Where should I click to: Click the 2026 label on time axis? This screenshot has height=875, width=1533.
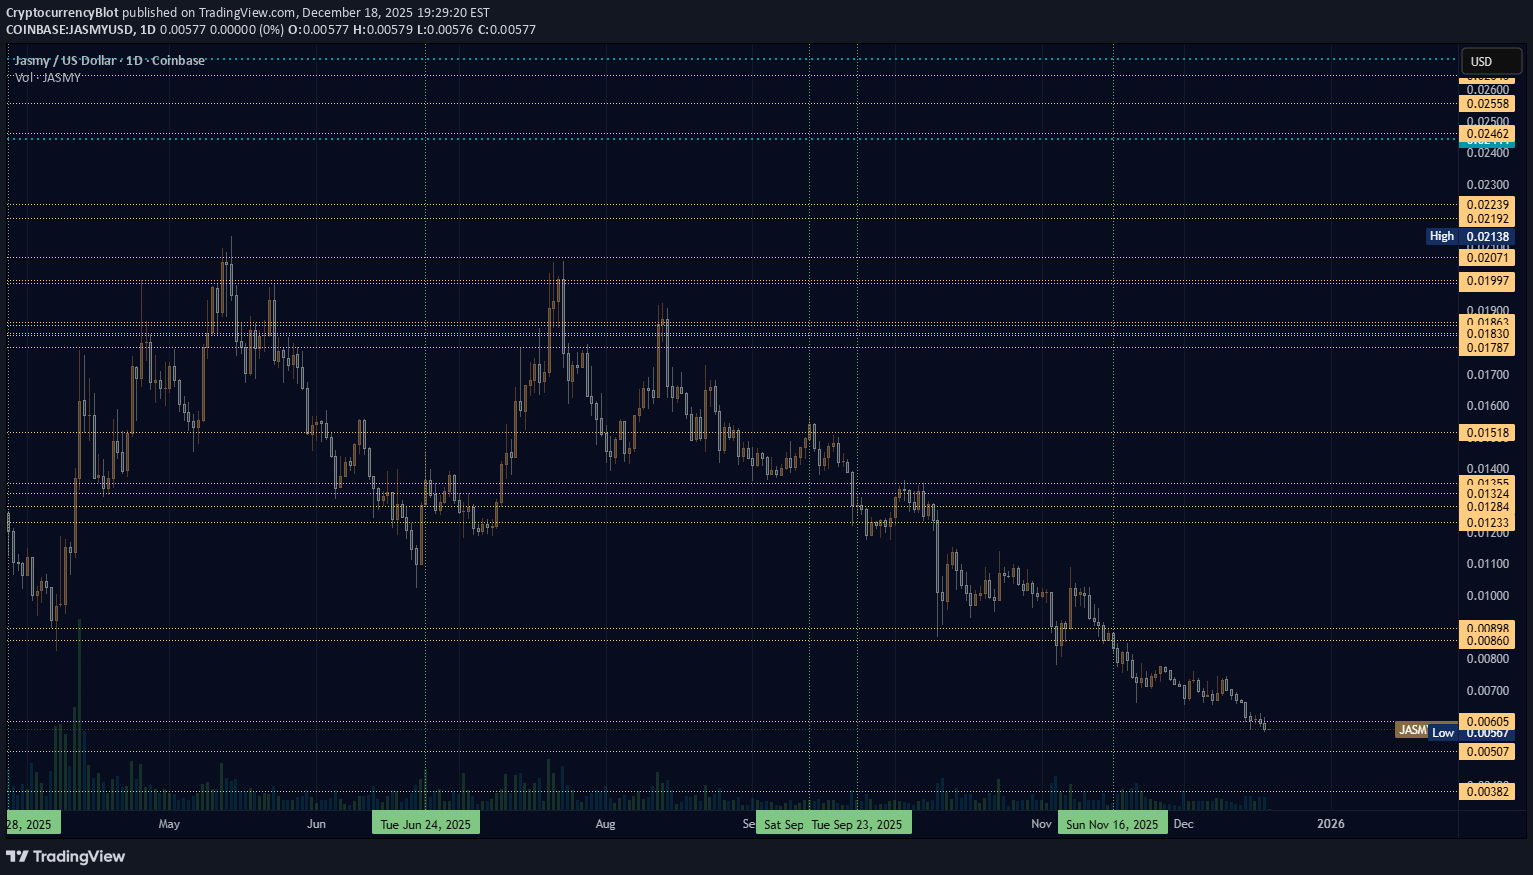(1330, 824)
